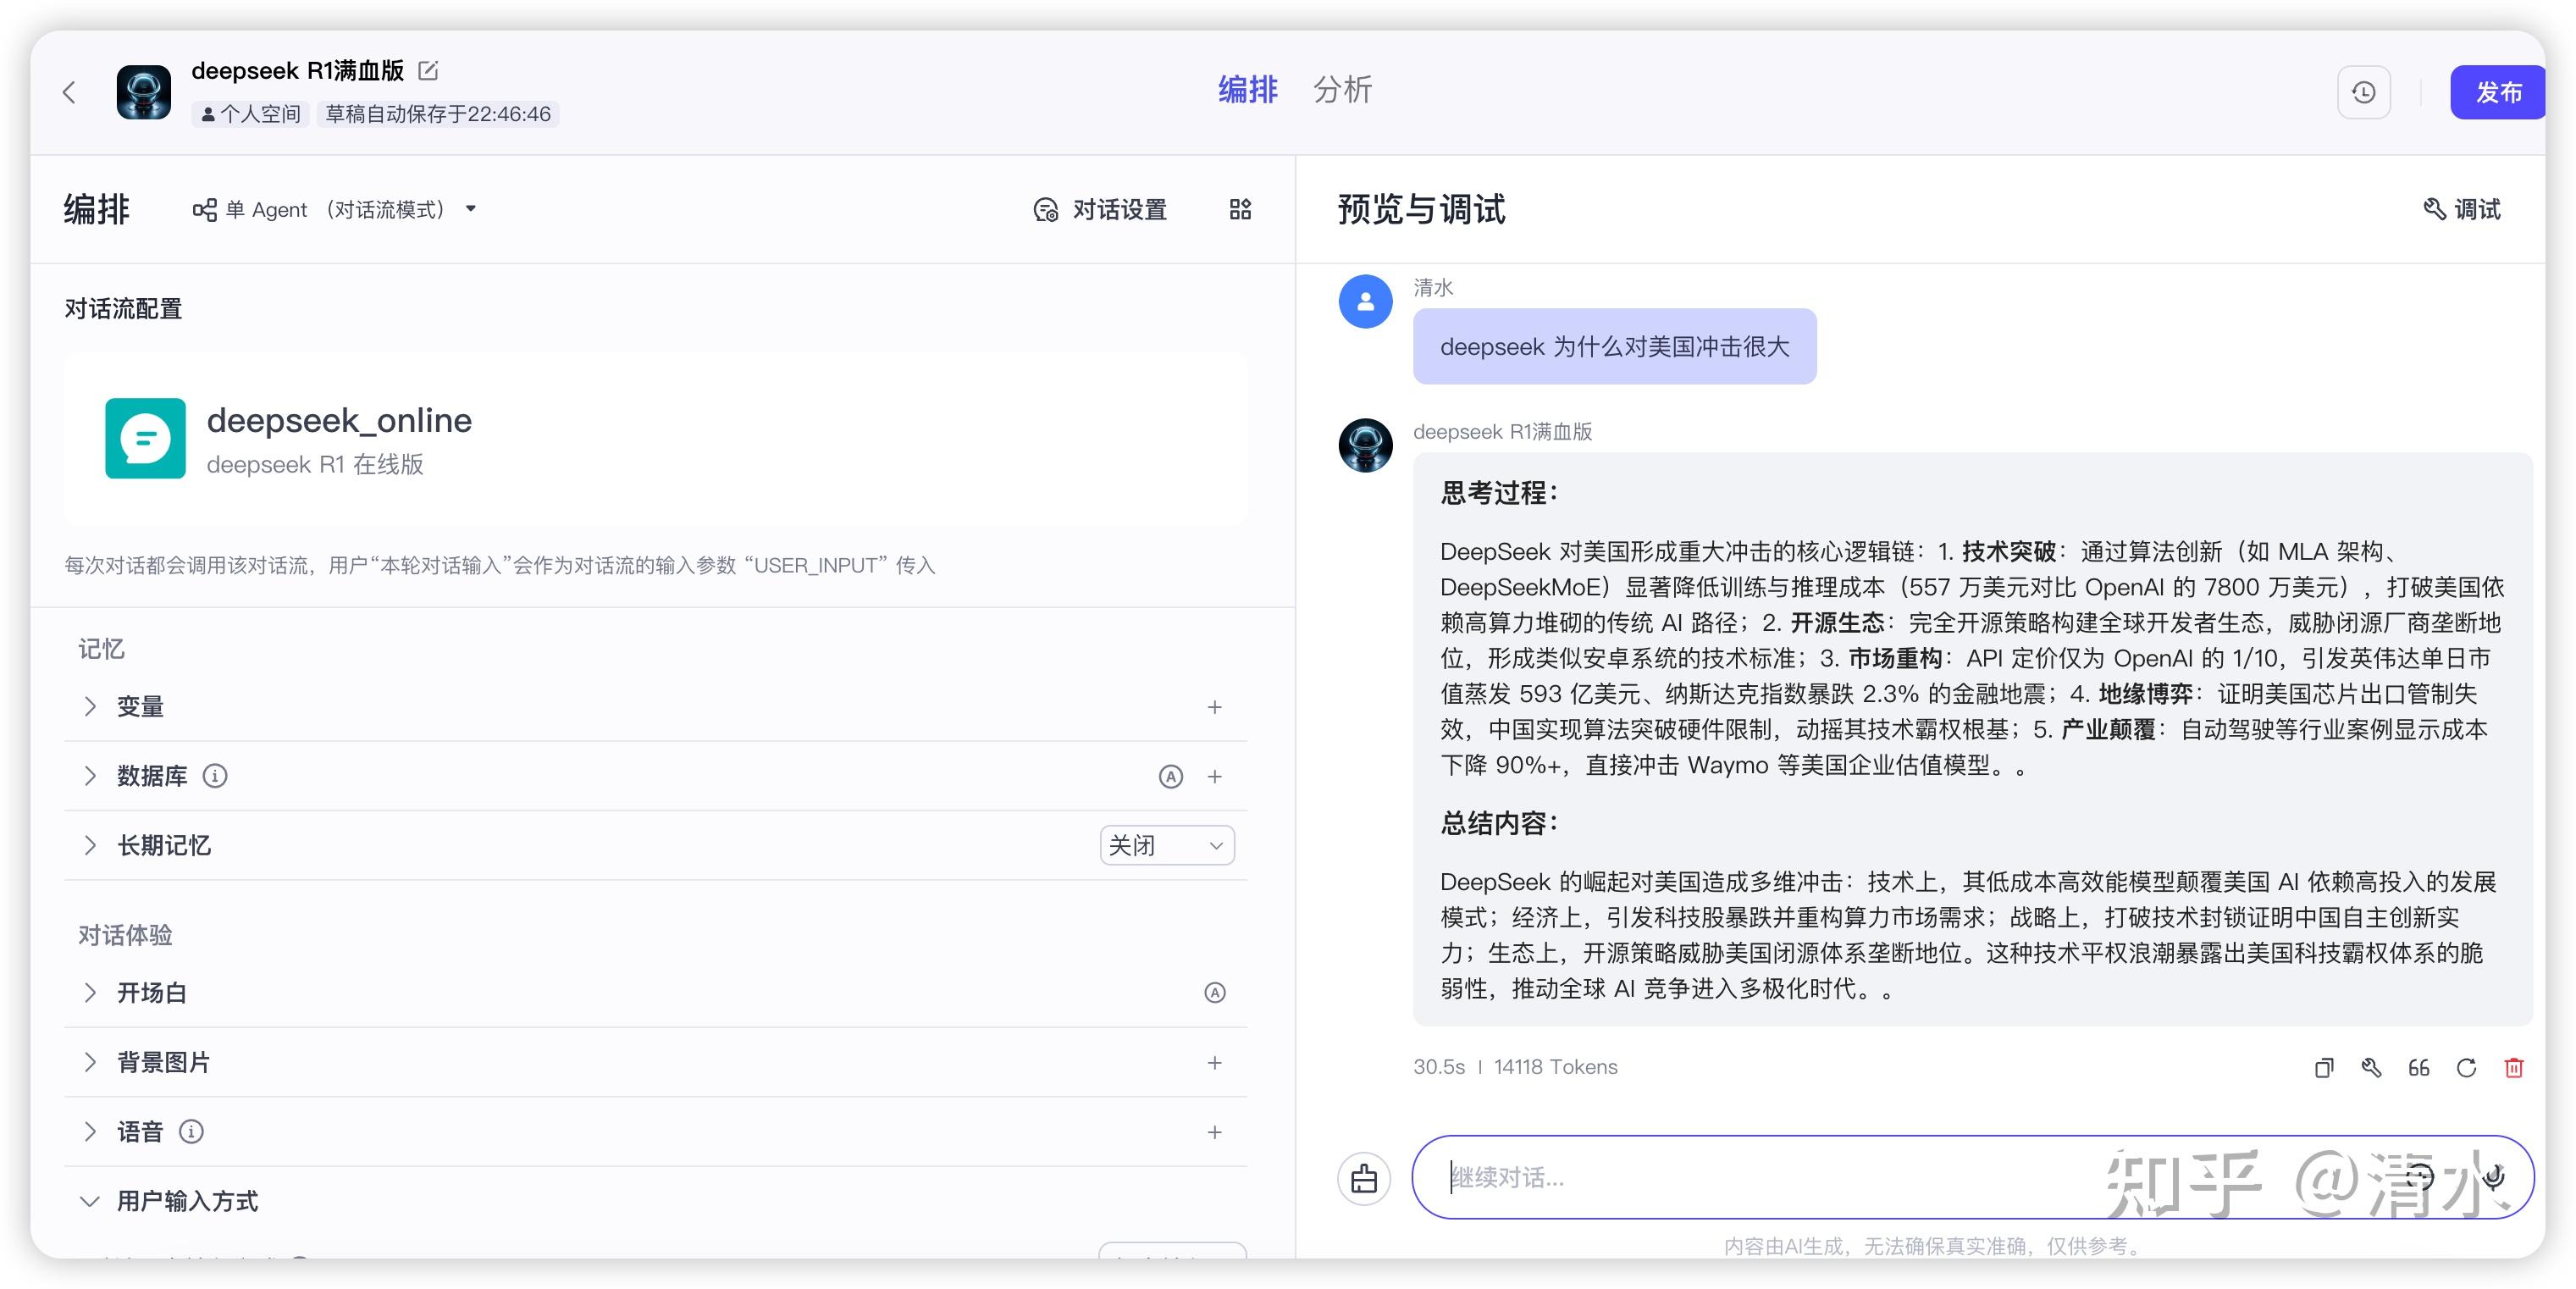Click the user message bubble about deepseek

(1614, 347)
